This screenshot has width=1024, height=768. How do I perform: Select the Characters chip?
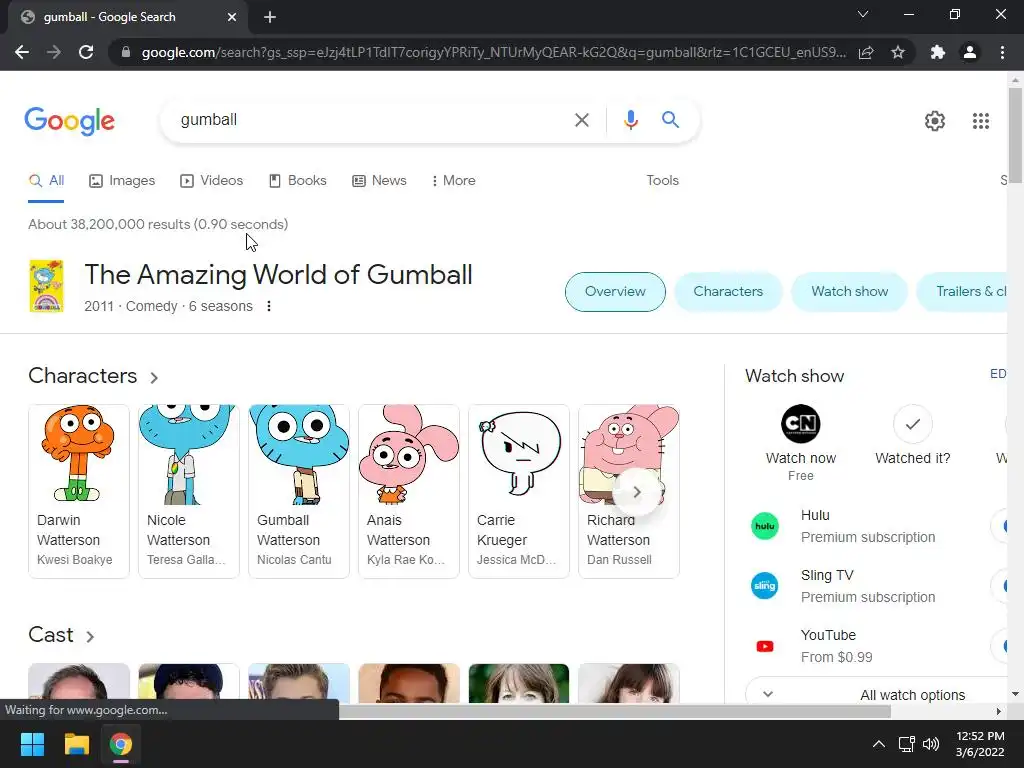click(728, 291)
